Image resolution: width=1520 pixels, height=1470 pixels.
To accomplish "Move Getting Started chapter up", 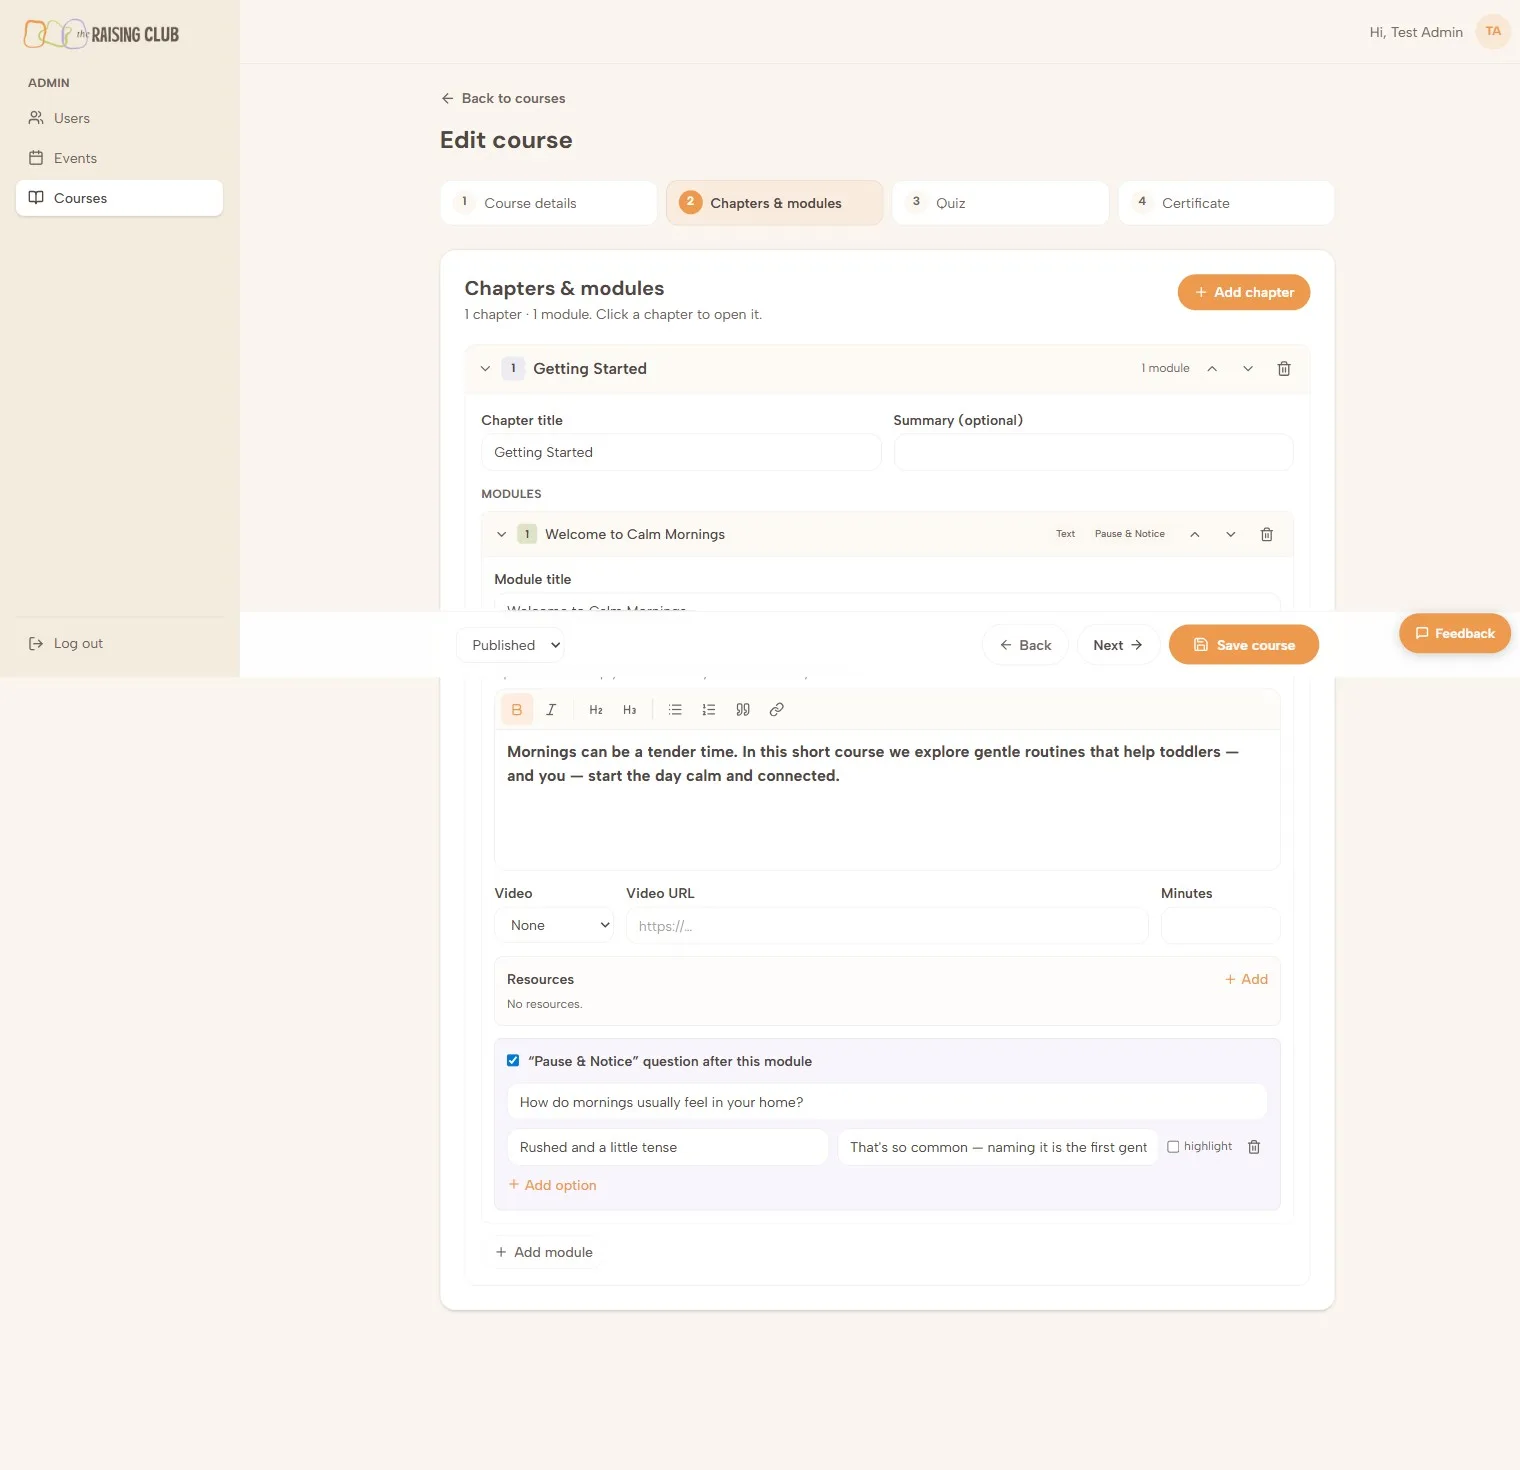I will 1212,369.
